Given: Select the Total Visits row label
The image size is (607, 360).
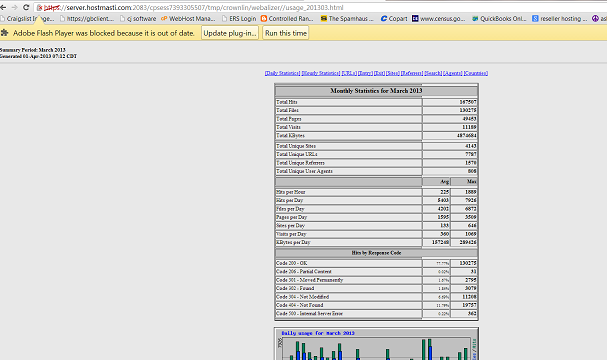Looking at the screenshot, I should click(288, 127).
